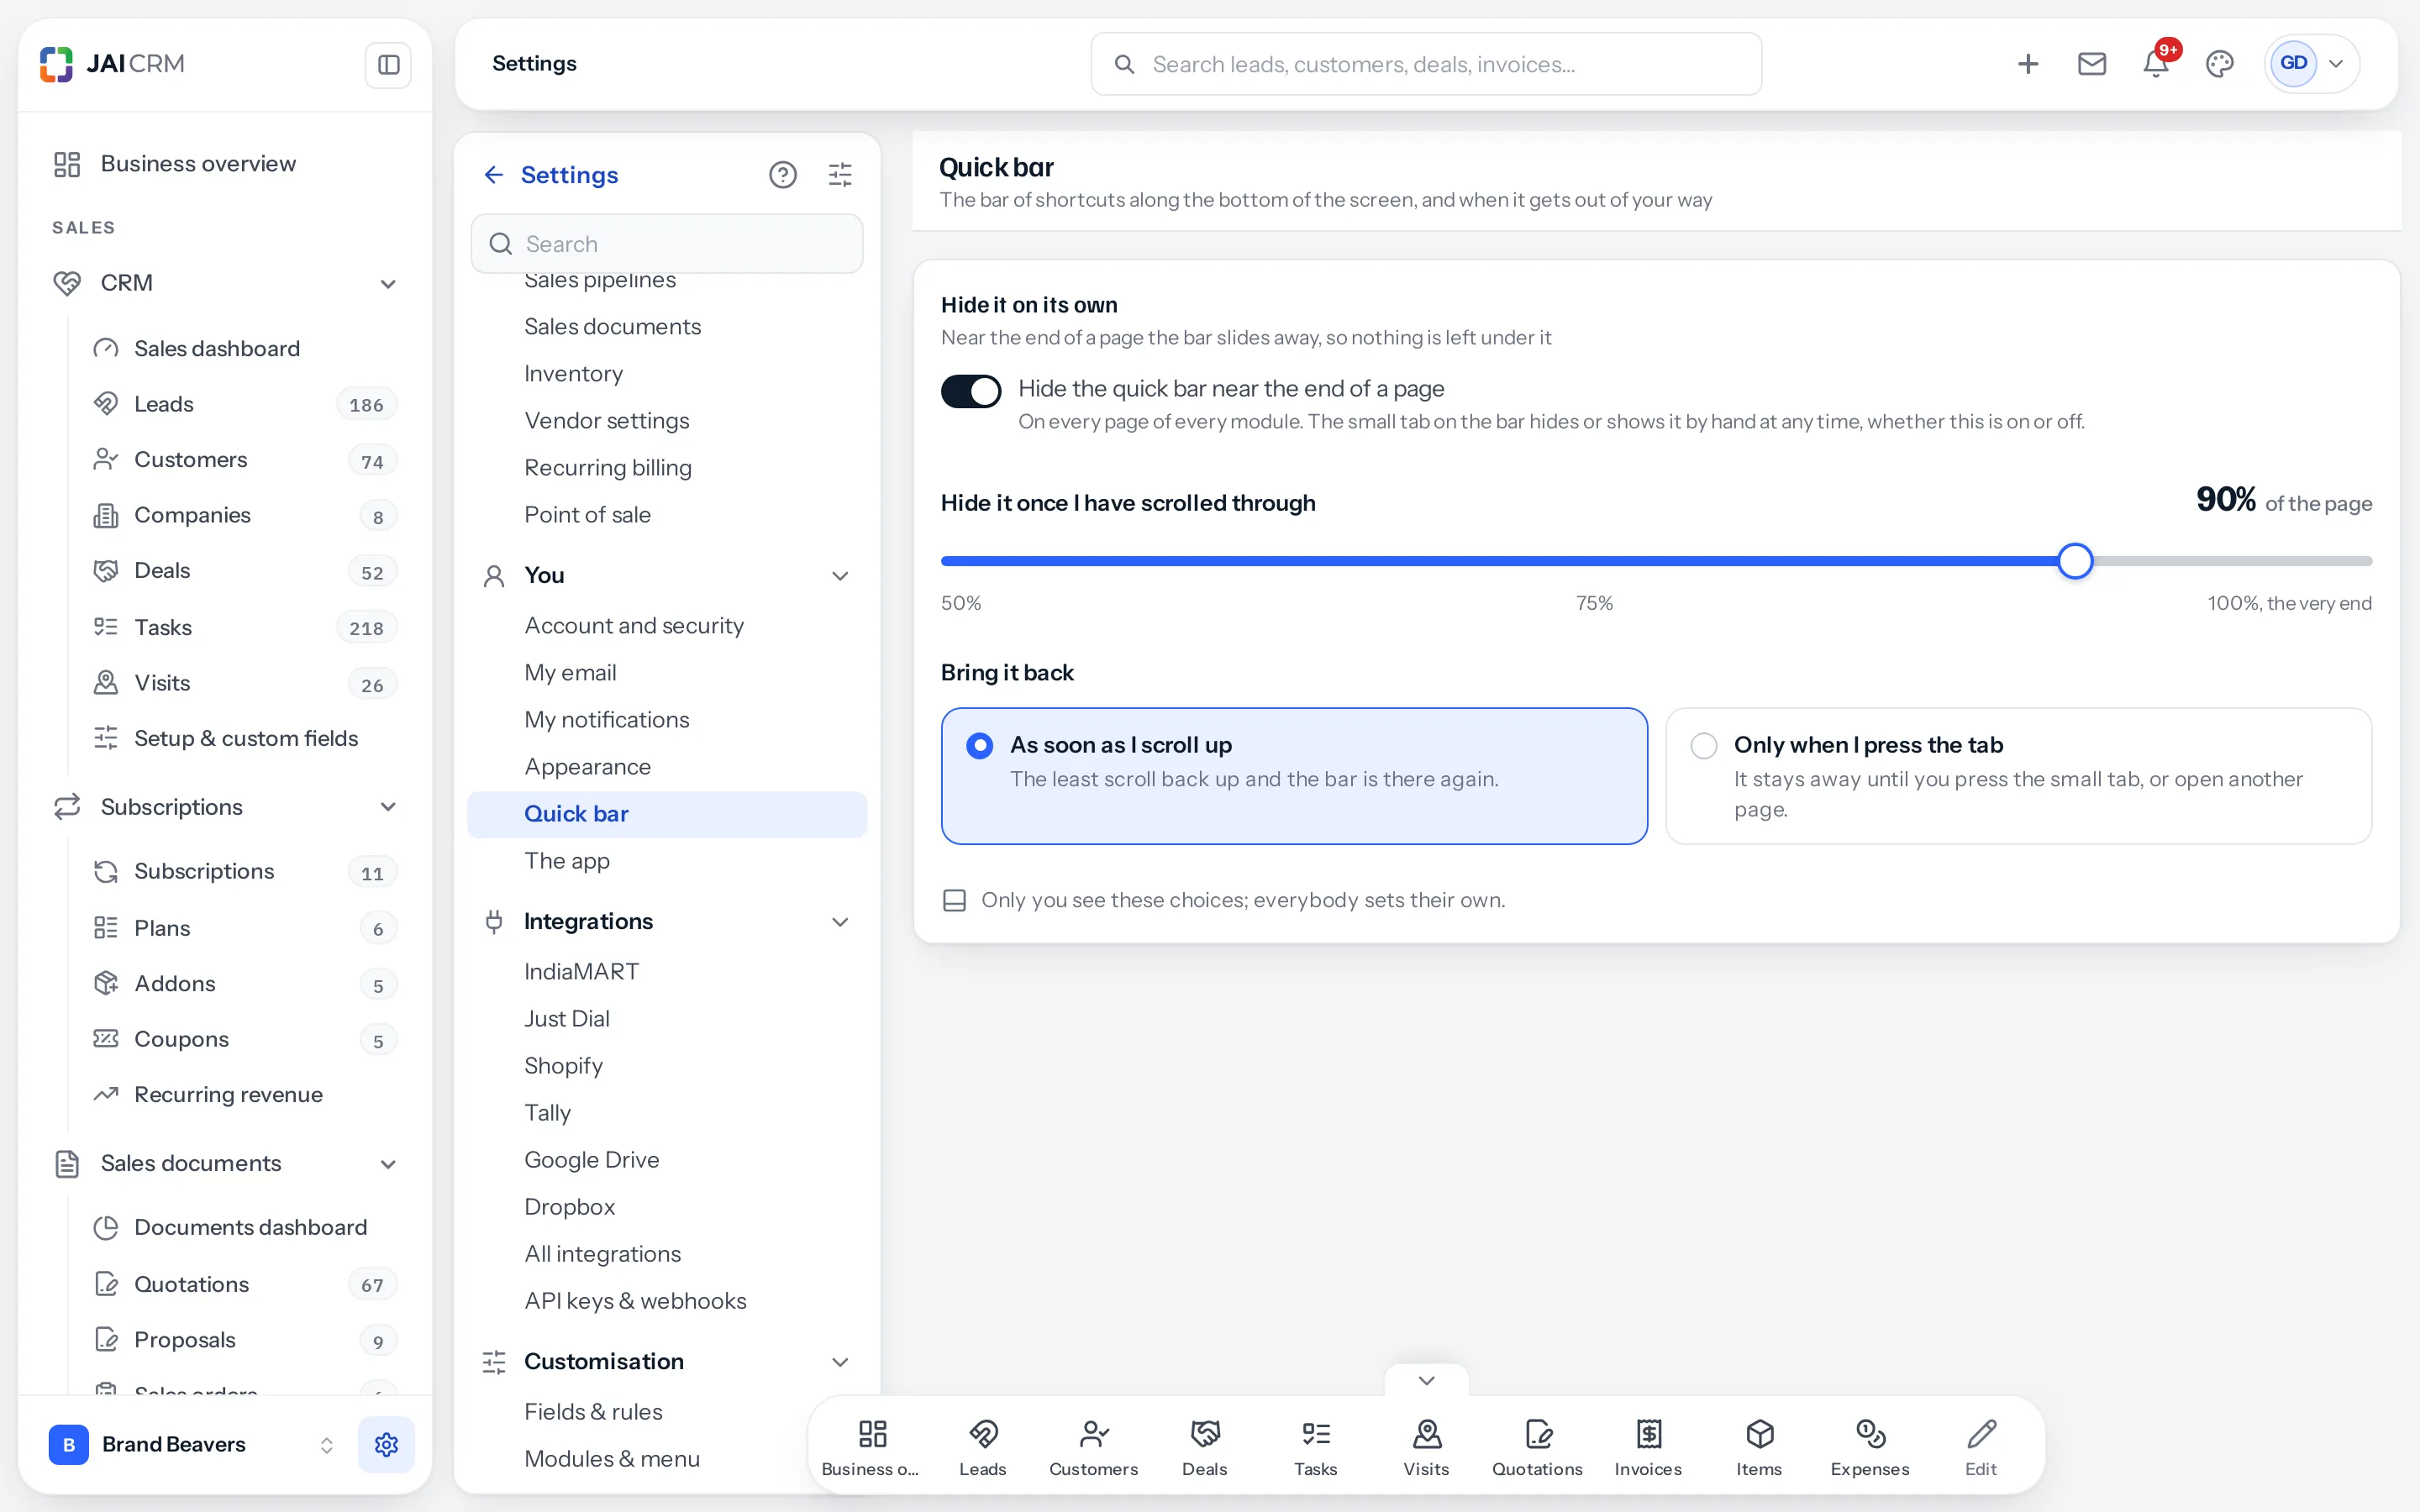
Task: Open Leads in the sidebar
Action: coord(243,404)
